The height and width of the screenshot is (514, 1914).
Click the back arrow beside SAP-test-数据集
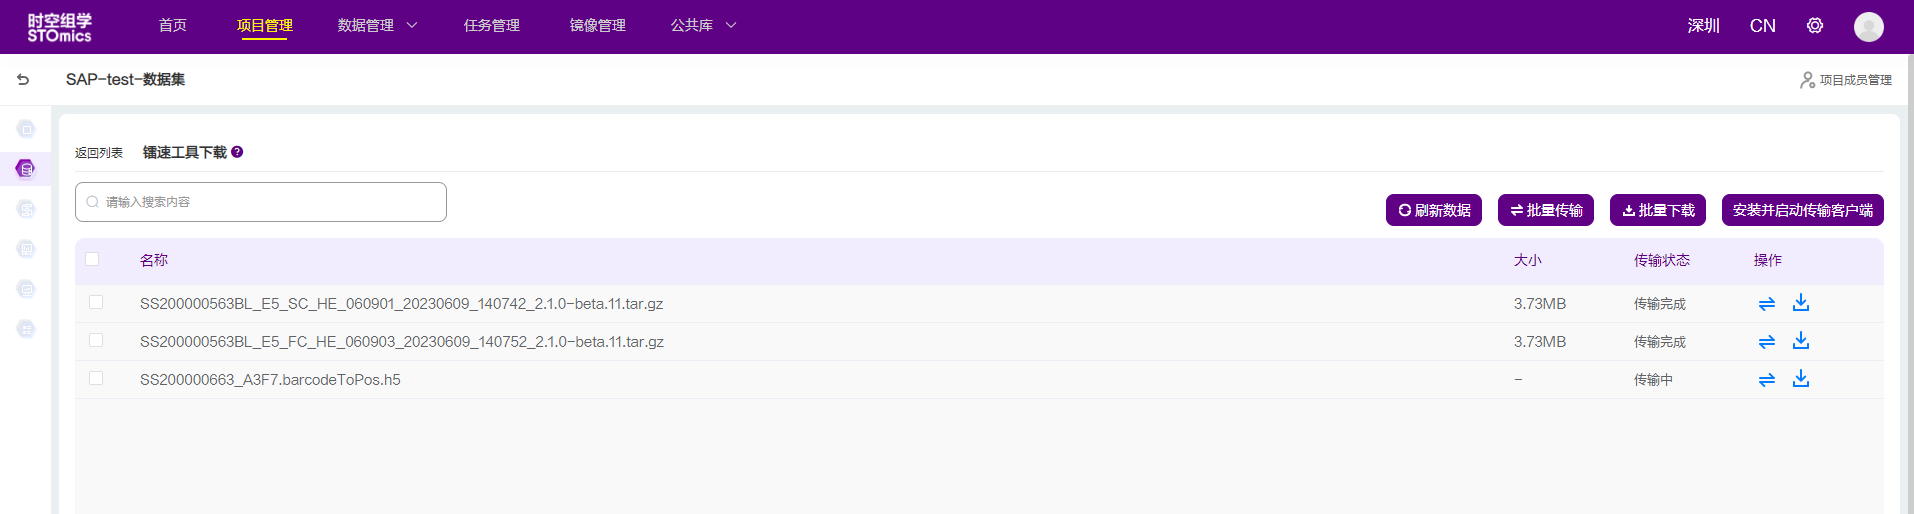[x=23, y=80]
